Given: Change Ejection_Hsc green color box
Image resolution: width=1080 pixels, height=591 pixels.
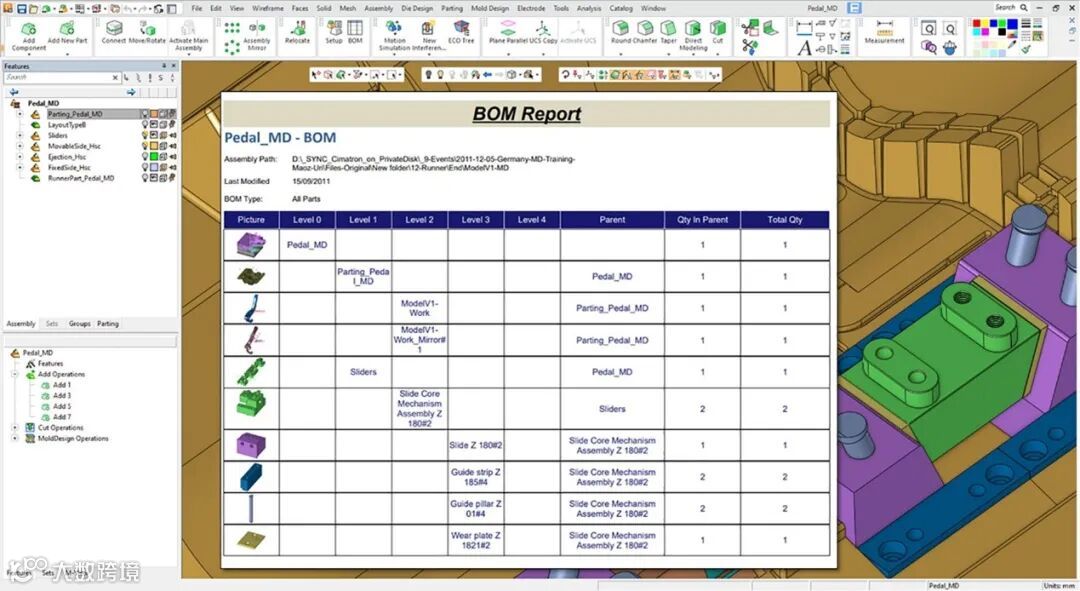Looking at the screenshot, I should tap(154, 157).
